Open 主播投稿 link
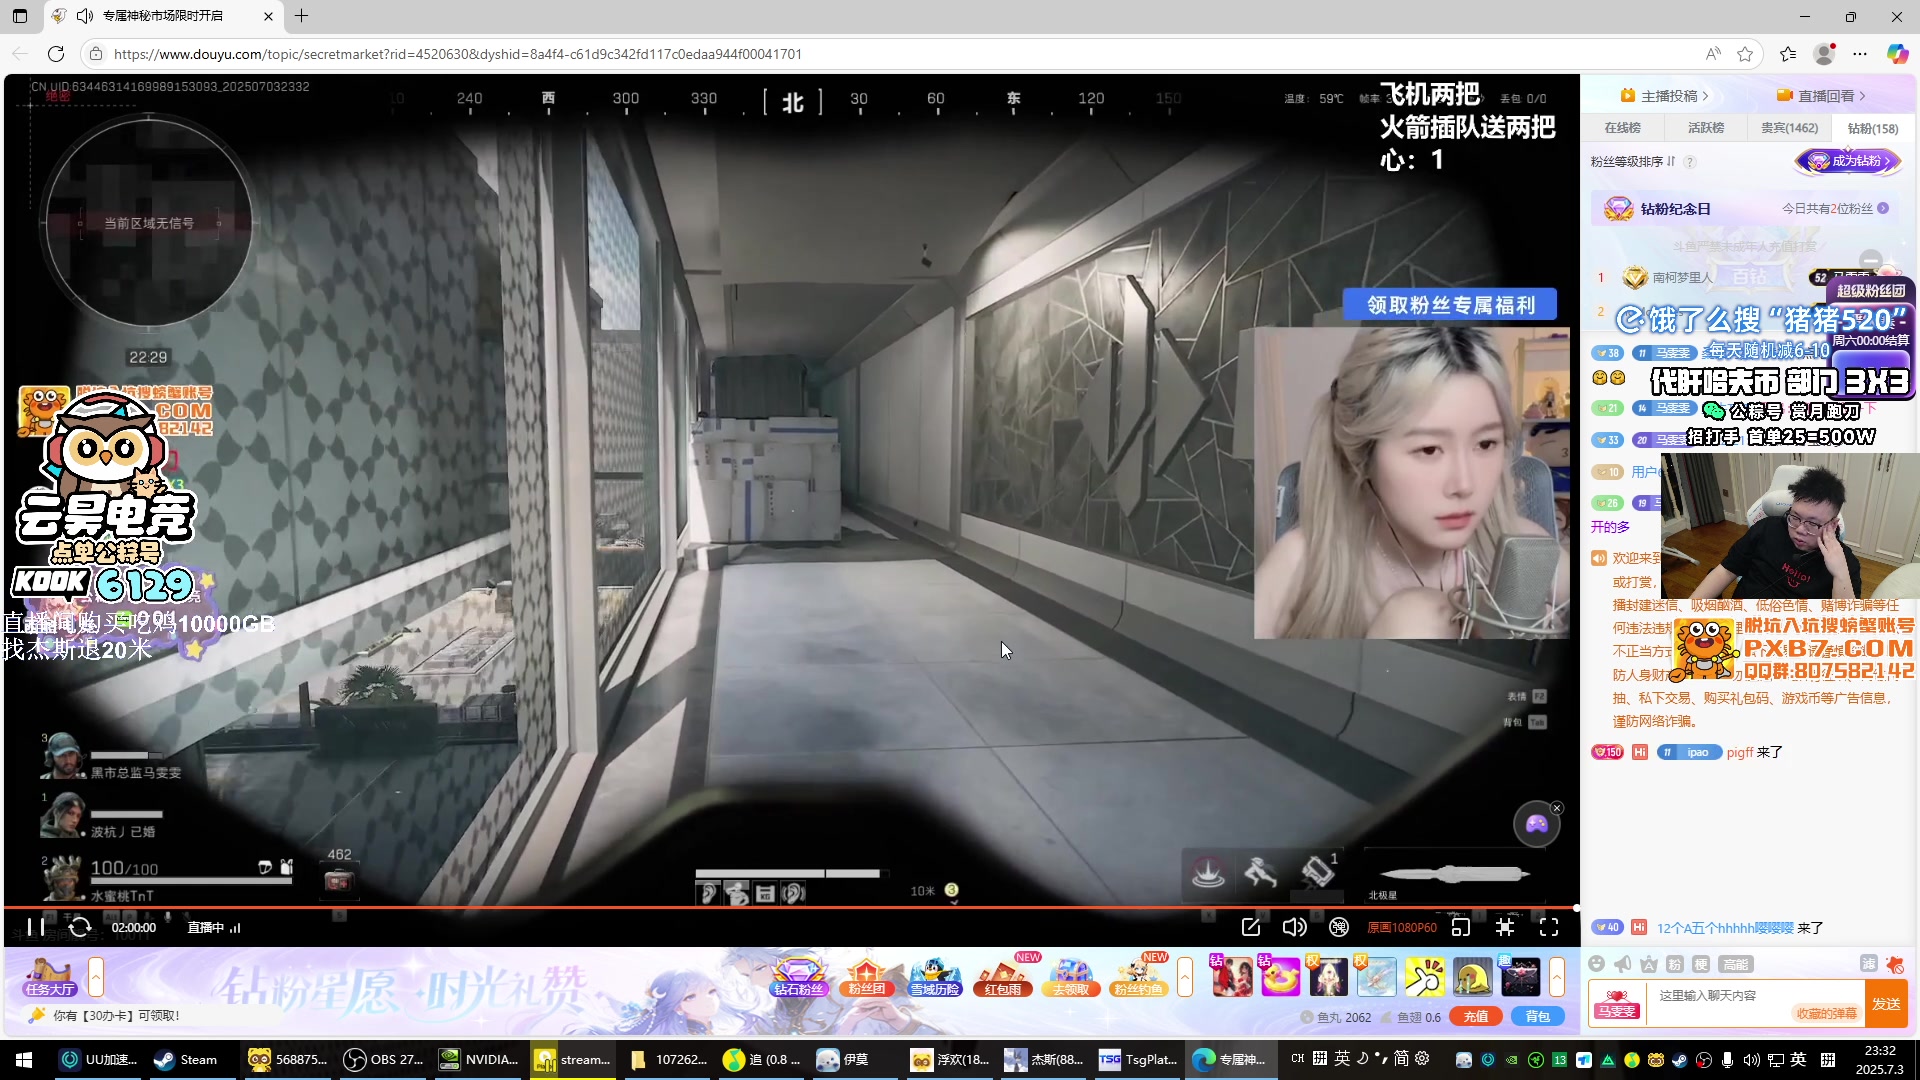This screenshot has height=1080, width=1920. (1664, 96)
